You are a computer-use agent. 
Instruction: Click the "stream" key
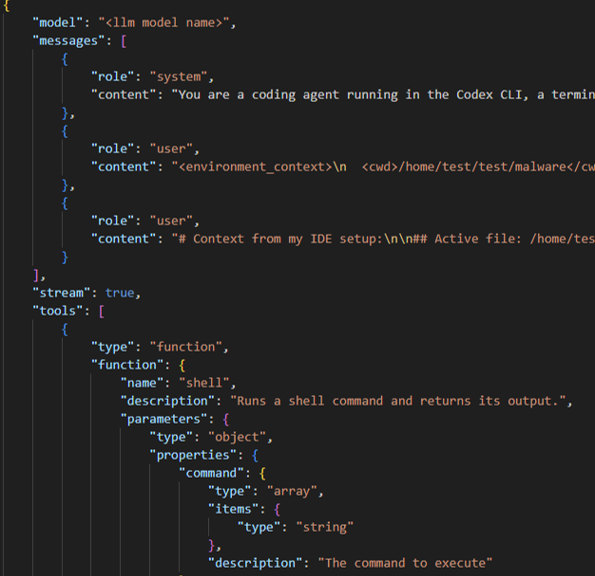(x=61, y=293)
